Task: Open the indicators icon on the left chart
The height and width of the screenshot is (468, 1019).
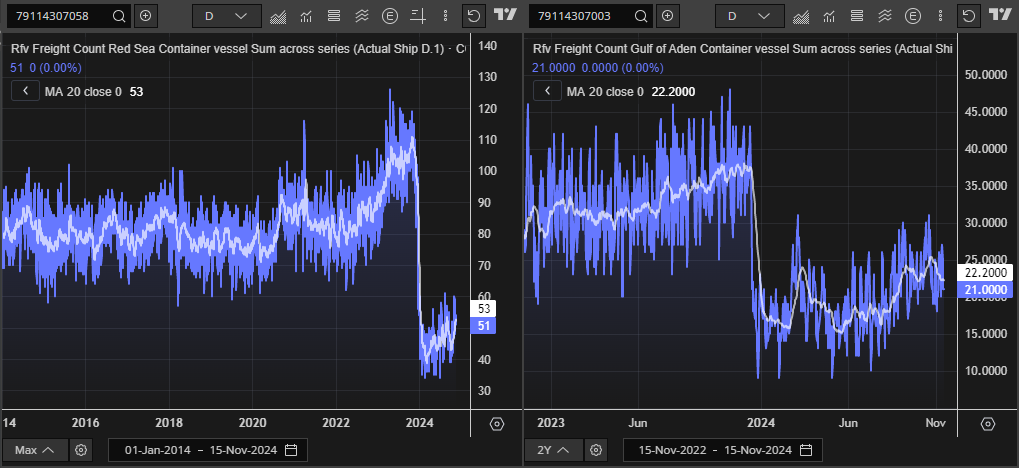Action: click(x=306, y=16)
